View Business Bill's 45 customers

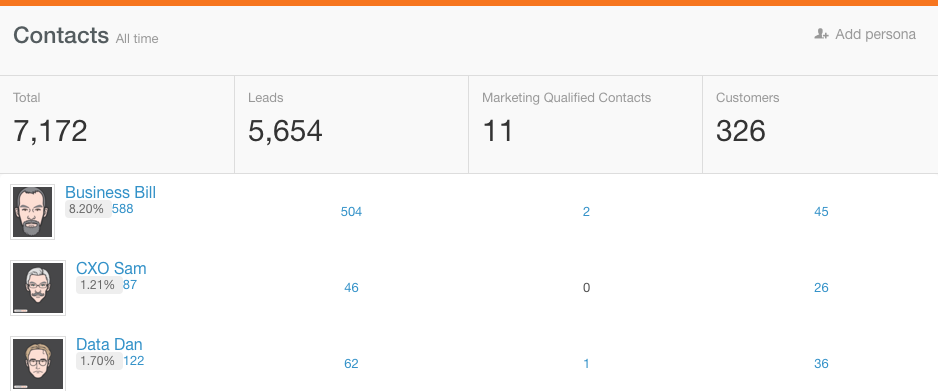tap(821, 212)
